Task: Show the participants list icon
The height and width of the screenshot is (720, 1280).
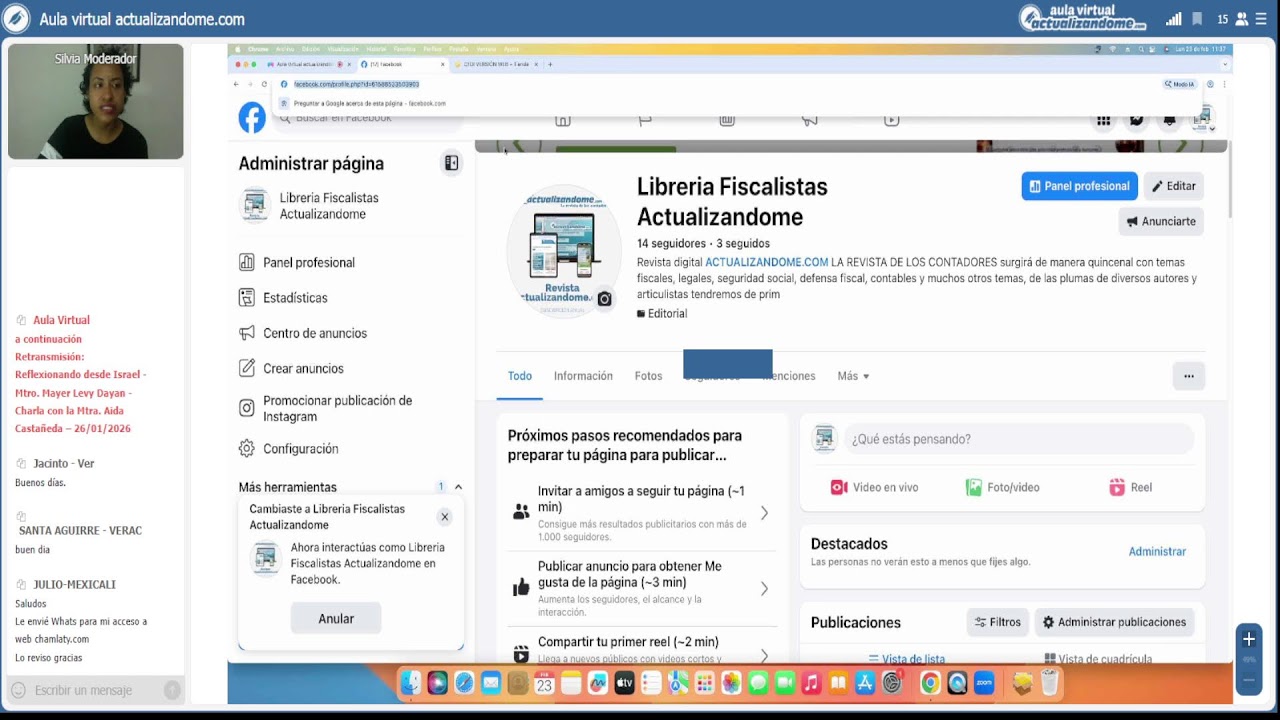Action: click(1242, 19)
